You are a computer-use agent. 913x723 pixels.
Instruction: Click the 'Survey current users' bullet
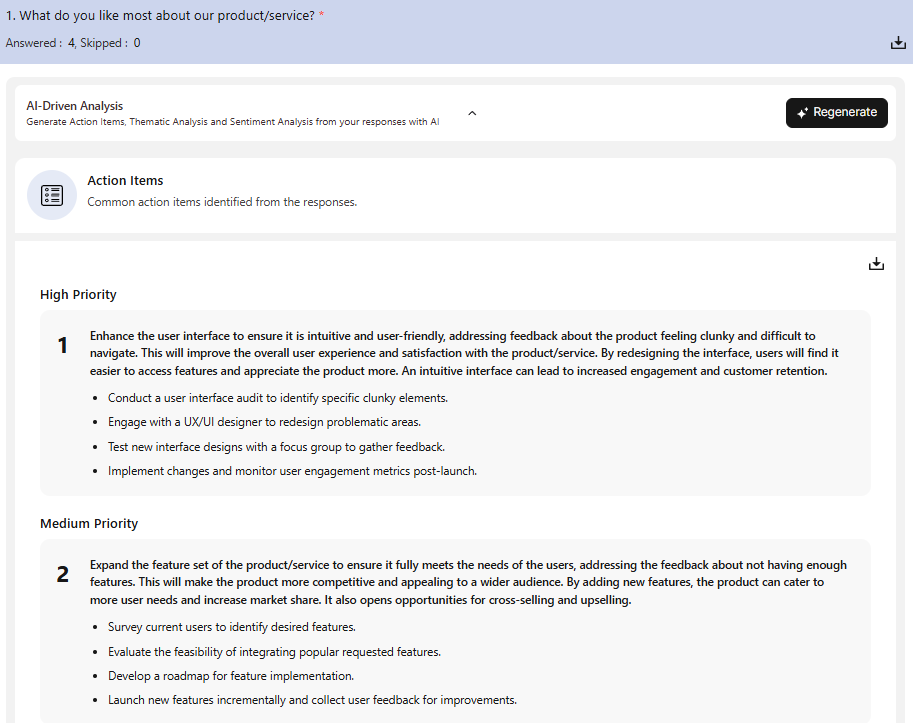click(x=232, y=627)
